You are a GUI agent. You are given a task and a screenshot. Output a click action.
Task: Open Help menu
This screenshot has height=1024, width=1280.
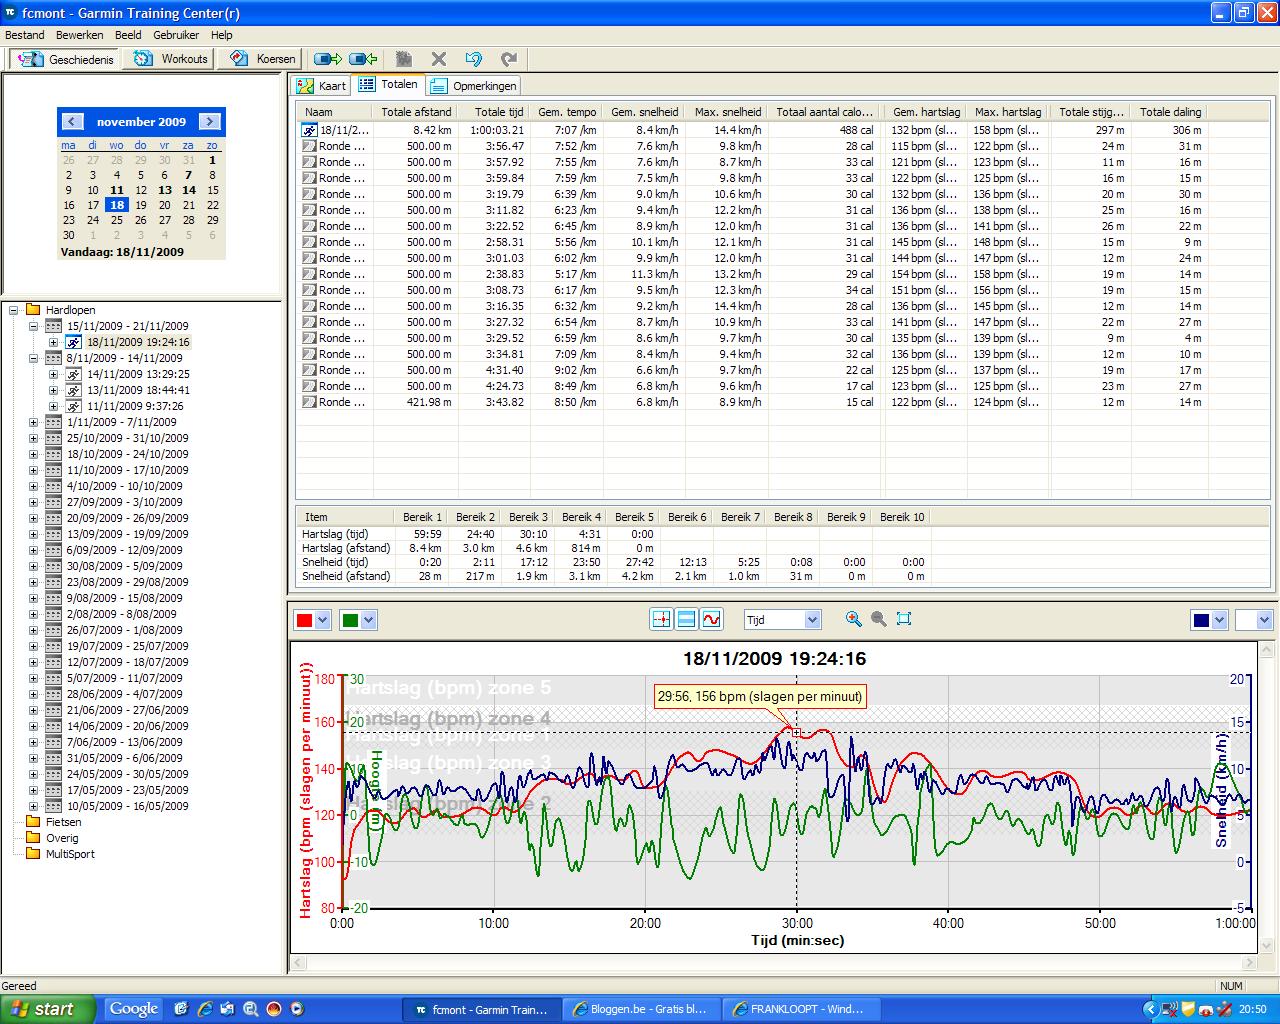(x=221, y=35)
